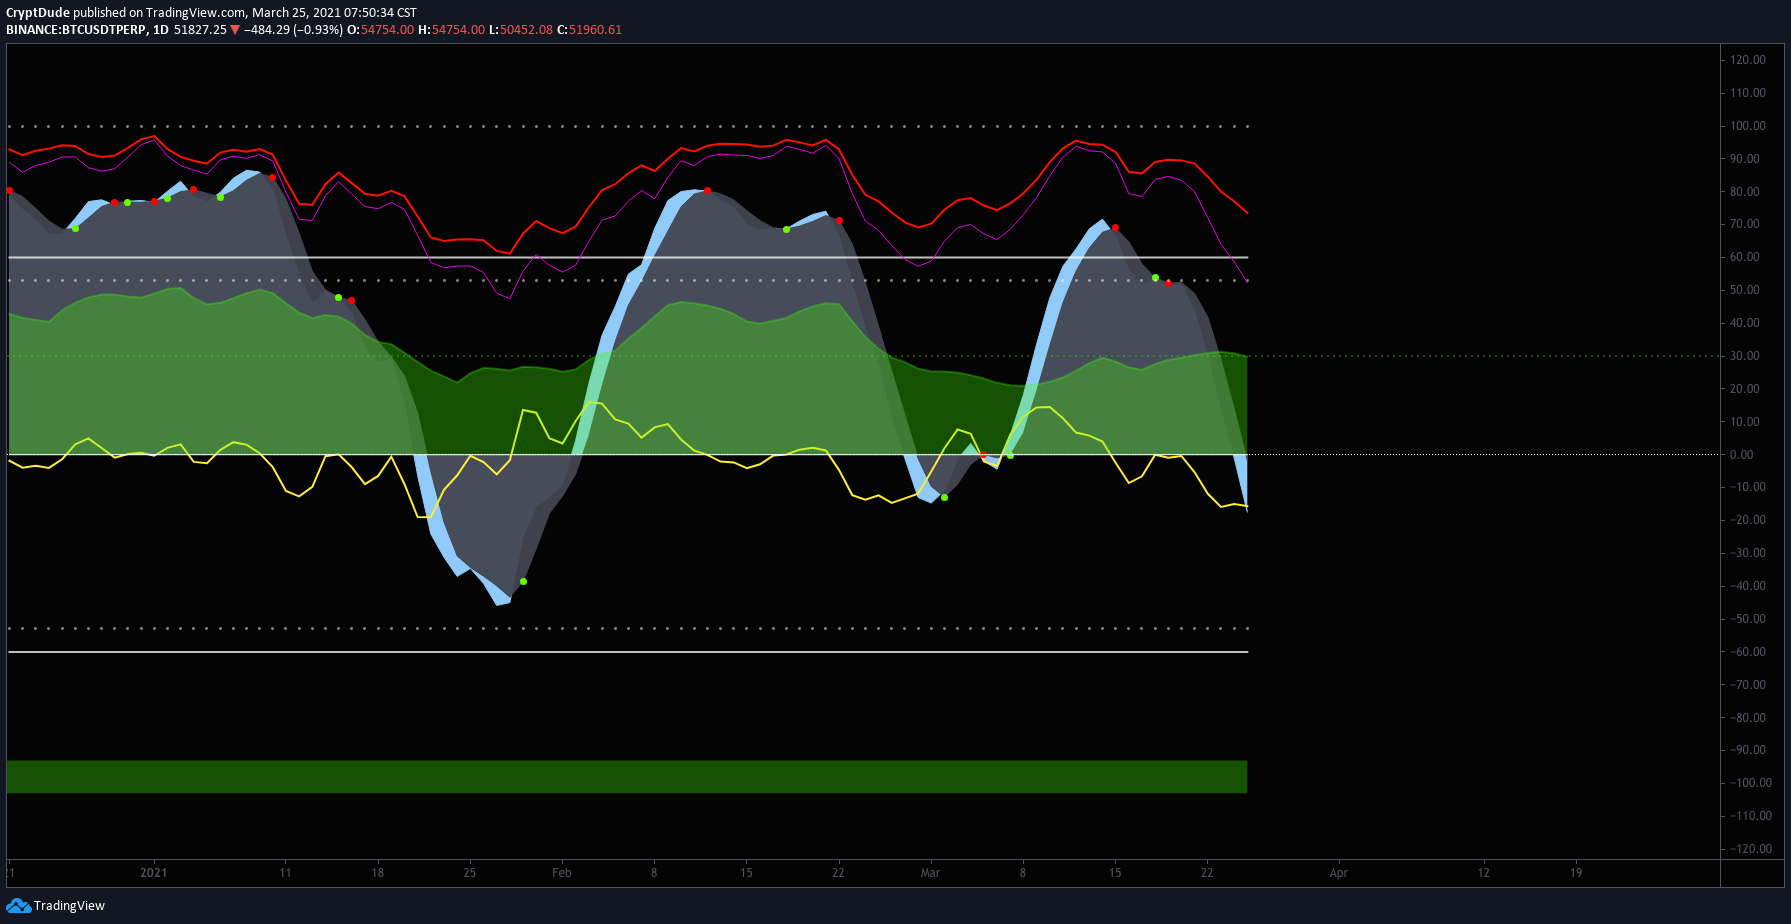Viewport: 1791px width, 924px height.
Task: Click the 100.00 label on price axis
Action: point(1748,126)
